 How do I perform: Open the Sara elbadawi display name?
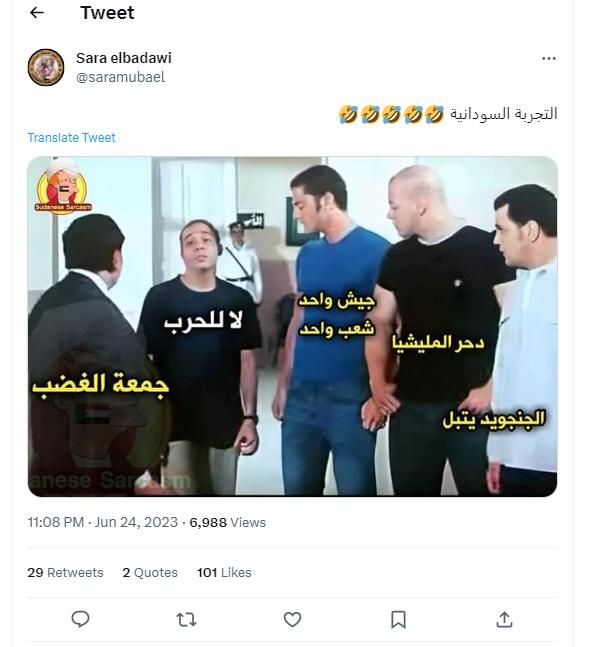(x=124, y=58)
